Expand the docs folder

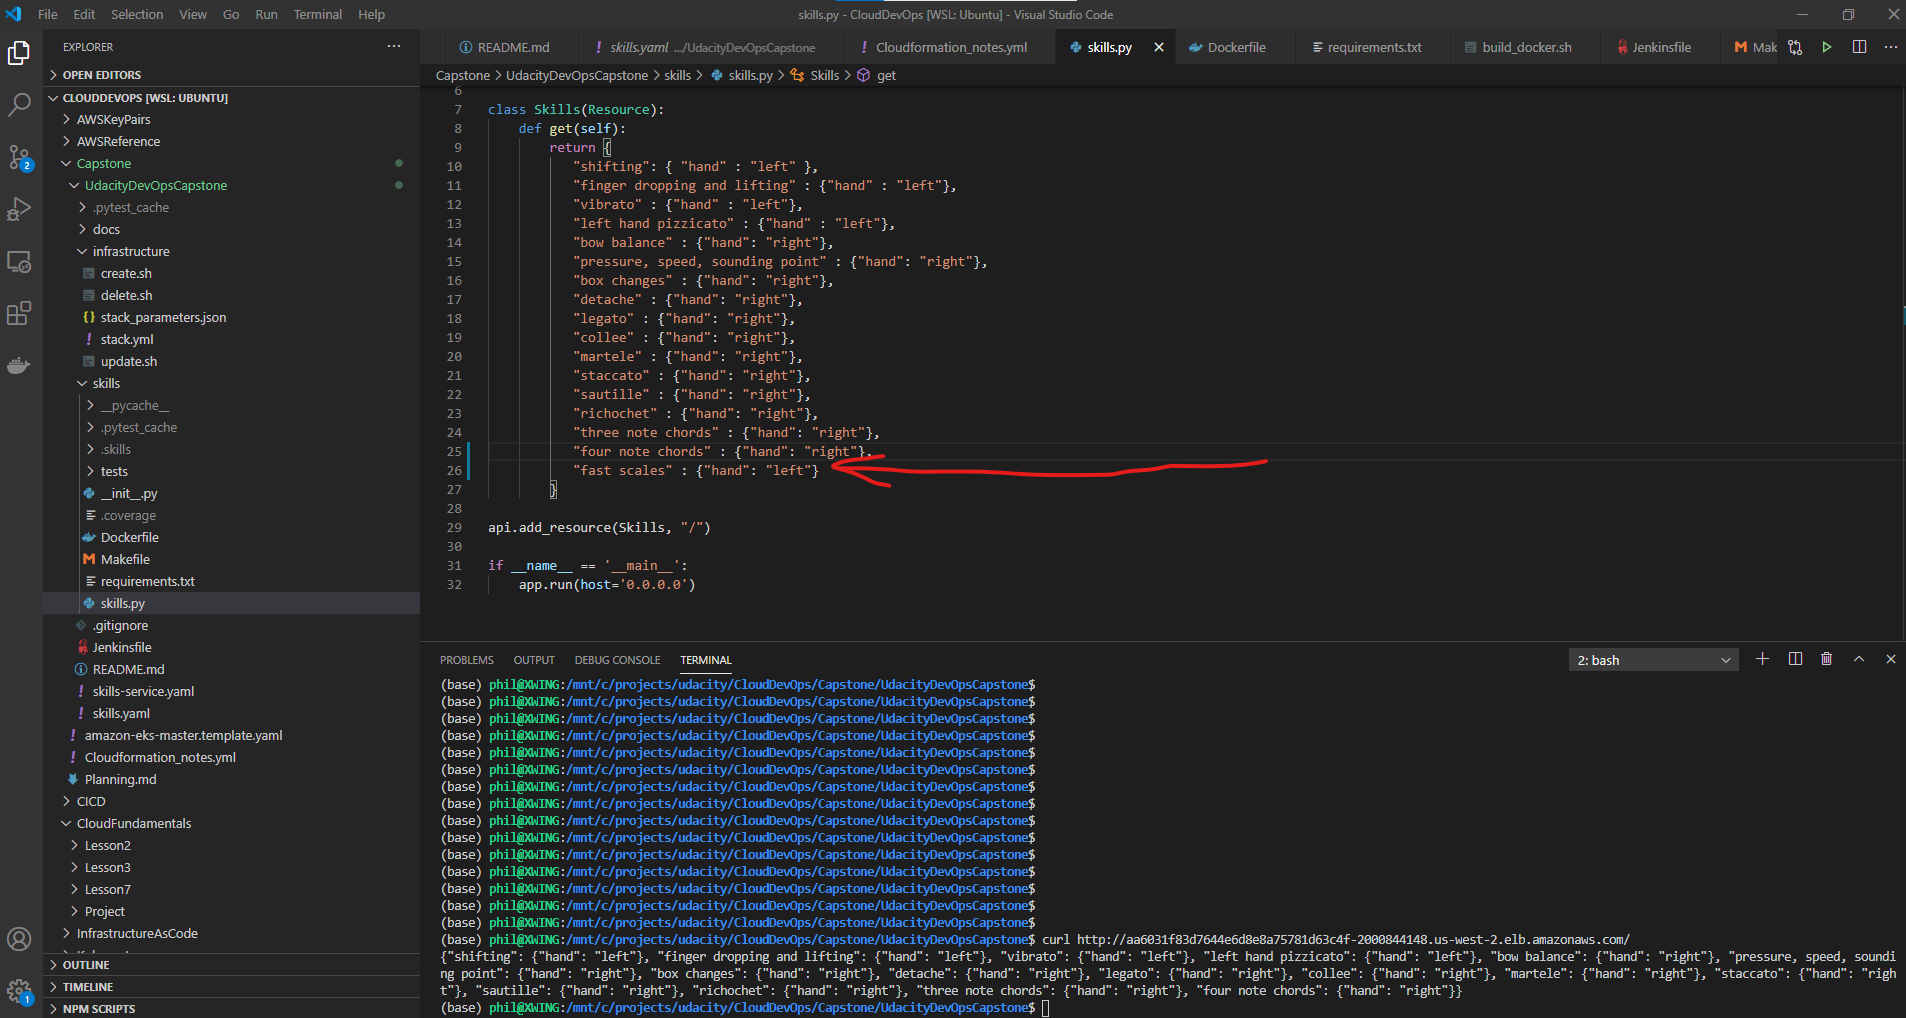(232, 230)
